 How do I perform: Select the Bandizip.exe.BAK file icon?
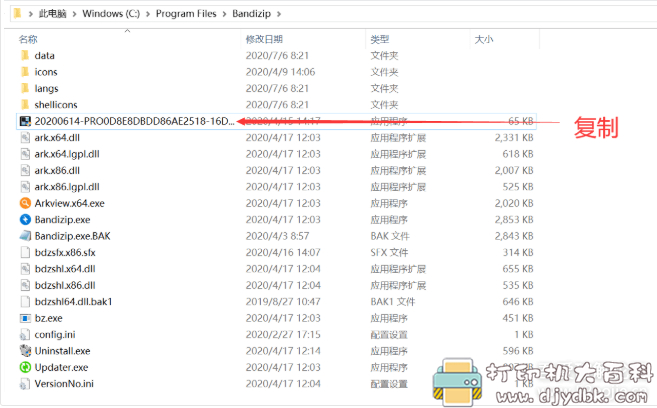tap(25, 236)
